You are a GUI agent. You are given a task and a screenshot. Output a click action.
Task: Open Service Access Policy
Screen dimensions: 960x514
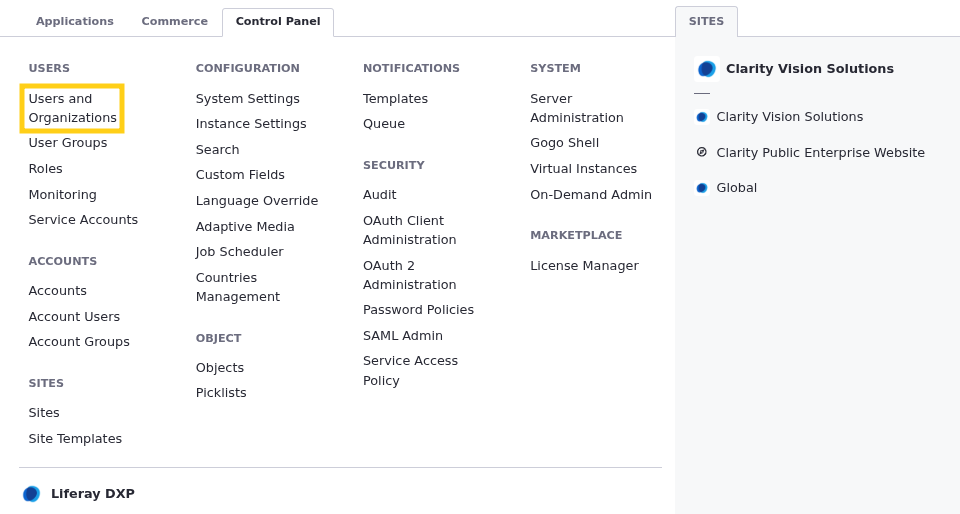click(410, 371)
